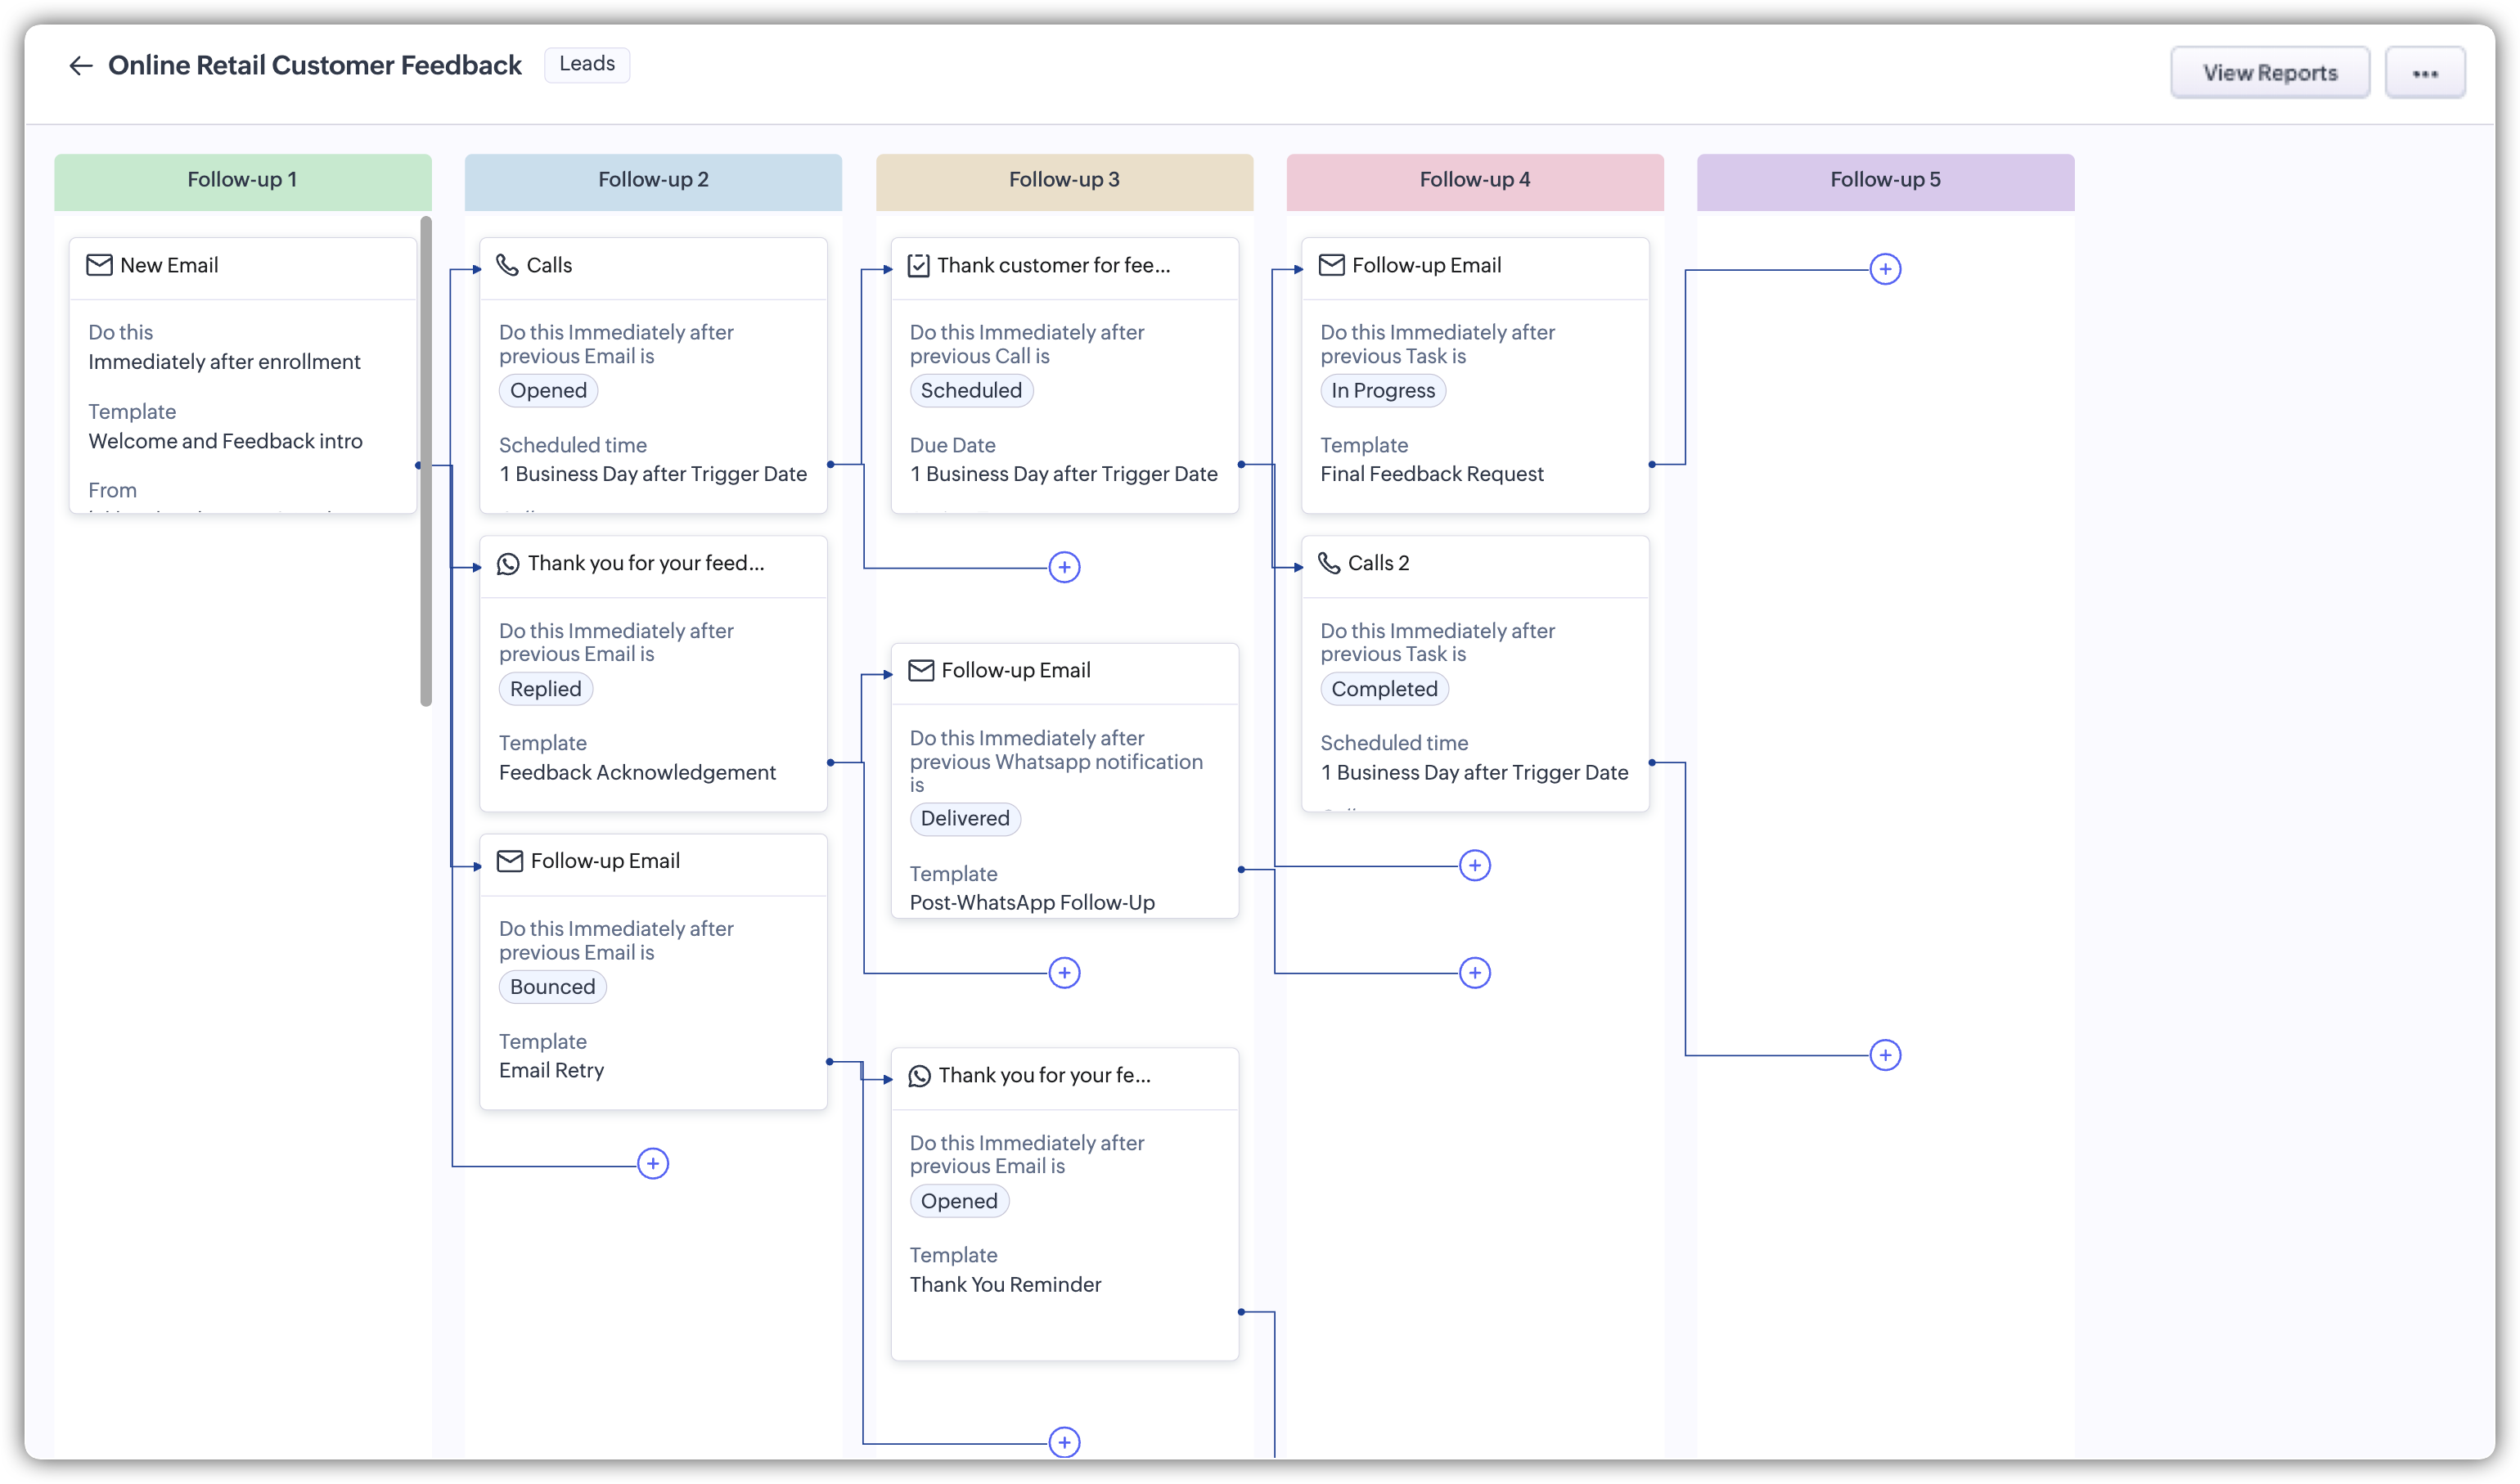Select the Follow-up 1 column header
The width and height of the screenshot is (2520, 1484).
tap(242, 181)
